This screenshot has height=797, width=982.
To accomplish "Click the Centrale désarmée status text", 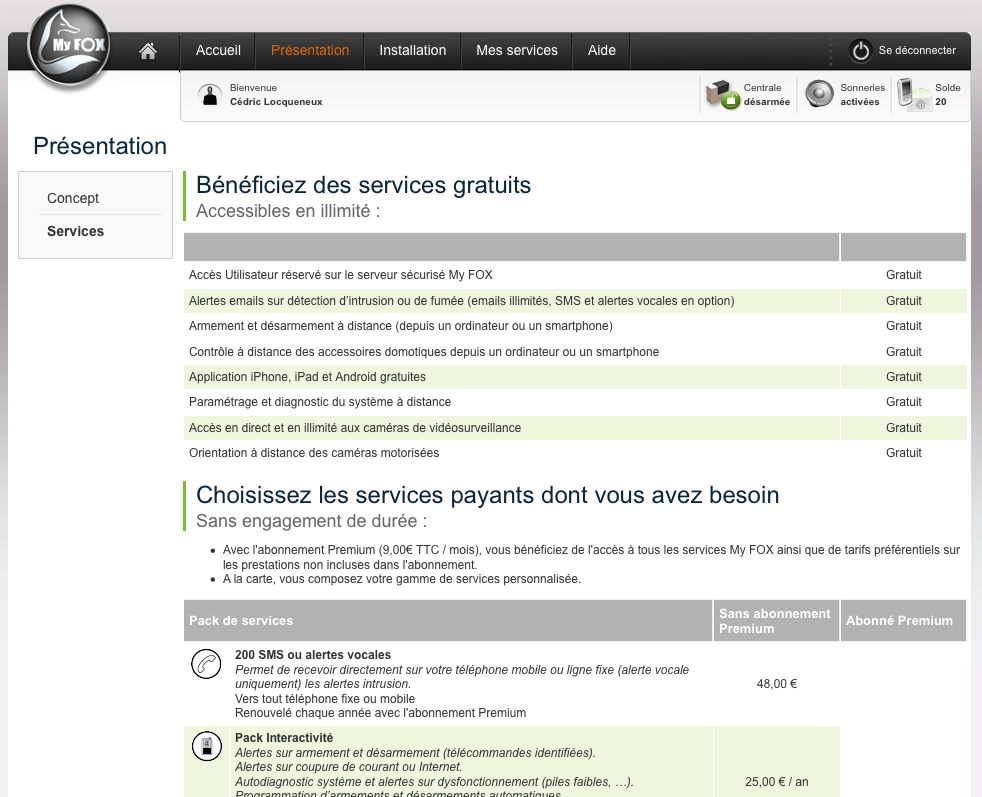I will coord(767,95).
